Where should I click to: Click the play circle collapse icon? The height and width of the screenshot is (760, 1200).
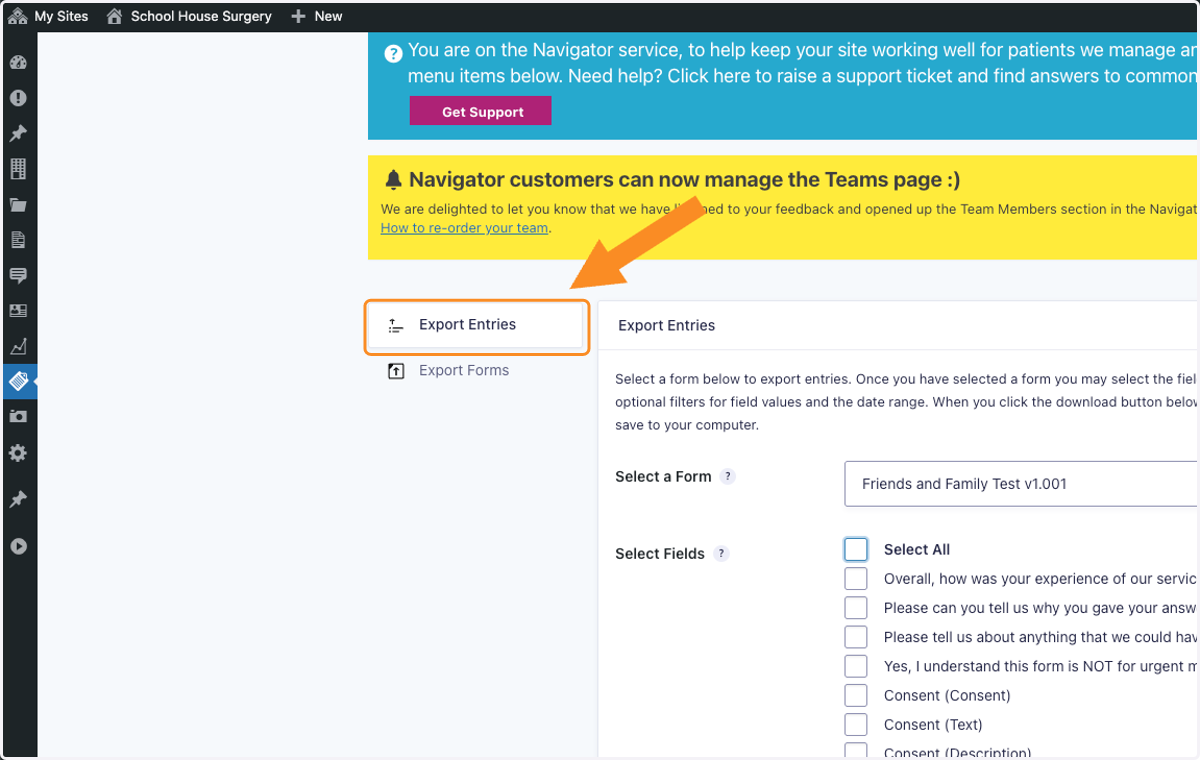18,547
